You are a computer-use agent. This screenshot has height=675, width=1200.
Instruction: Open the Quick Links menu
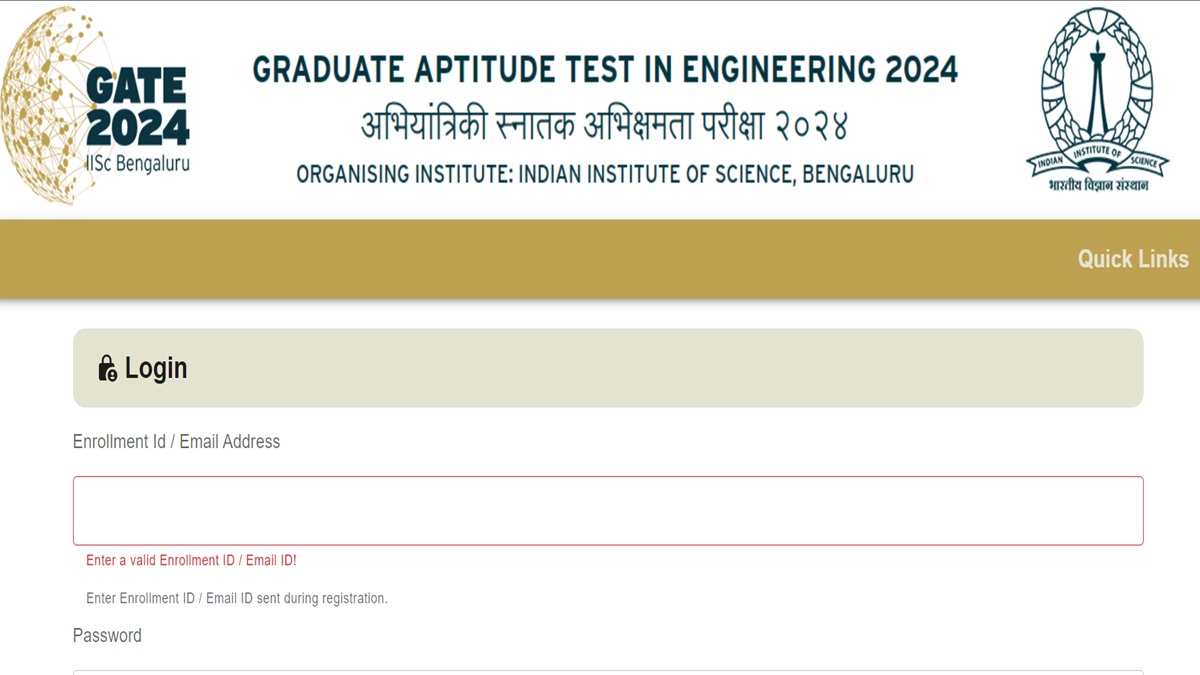pyautogui.click(x=1133, y=259)
